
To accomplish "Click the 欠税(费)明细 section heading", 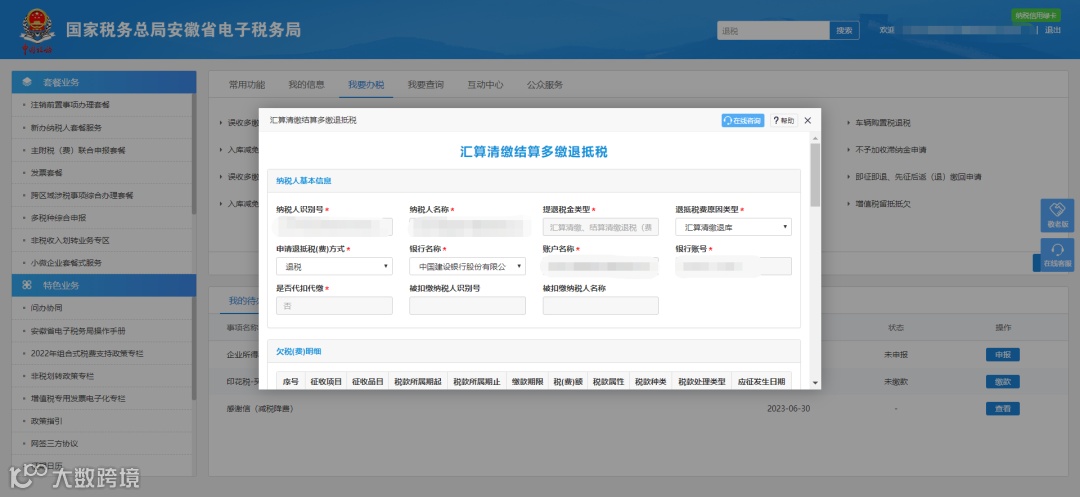I will coord(299,352).
